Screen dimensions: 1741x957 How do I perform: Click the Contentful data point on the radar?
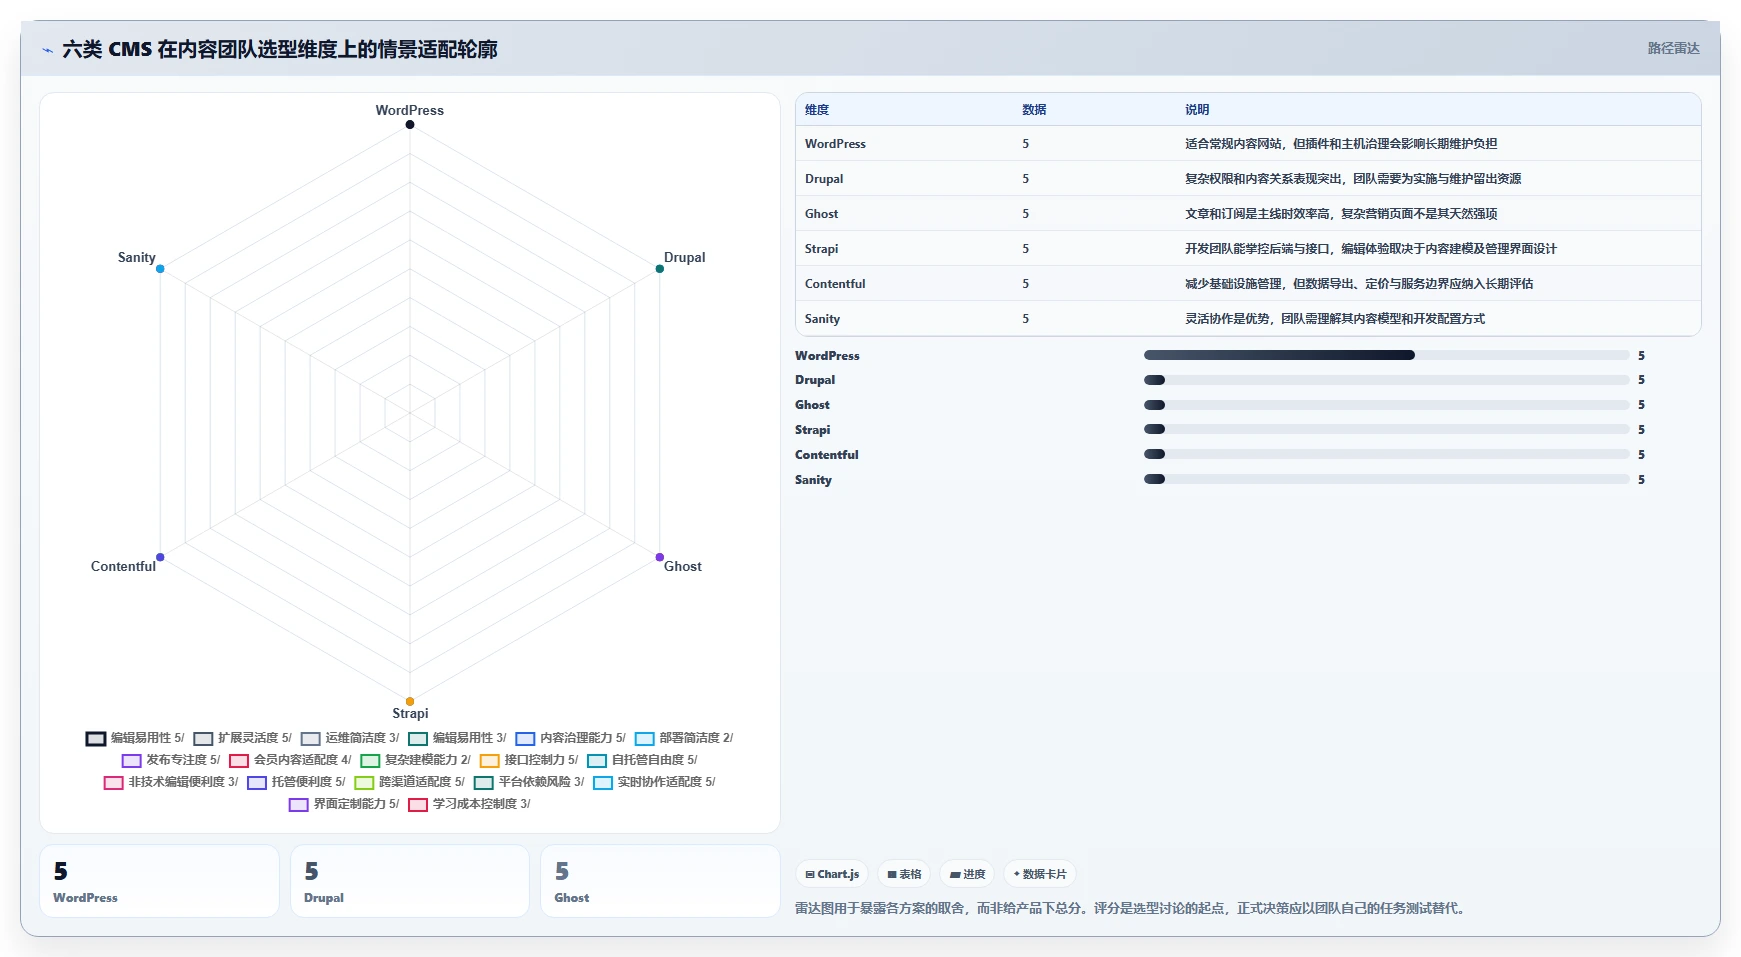(160, 557)
